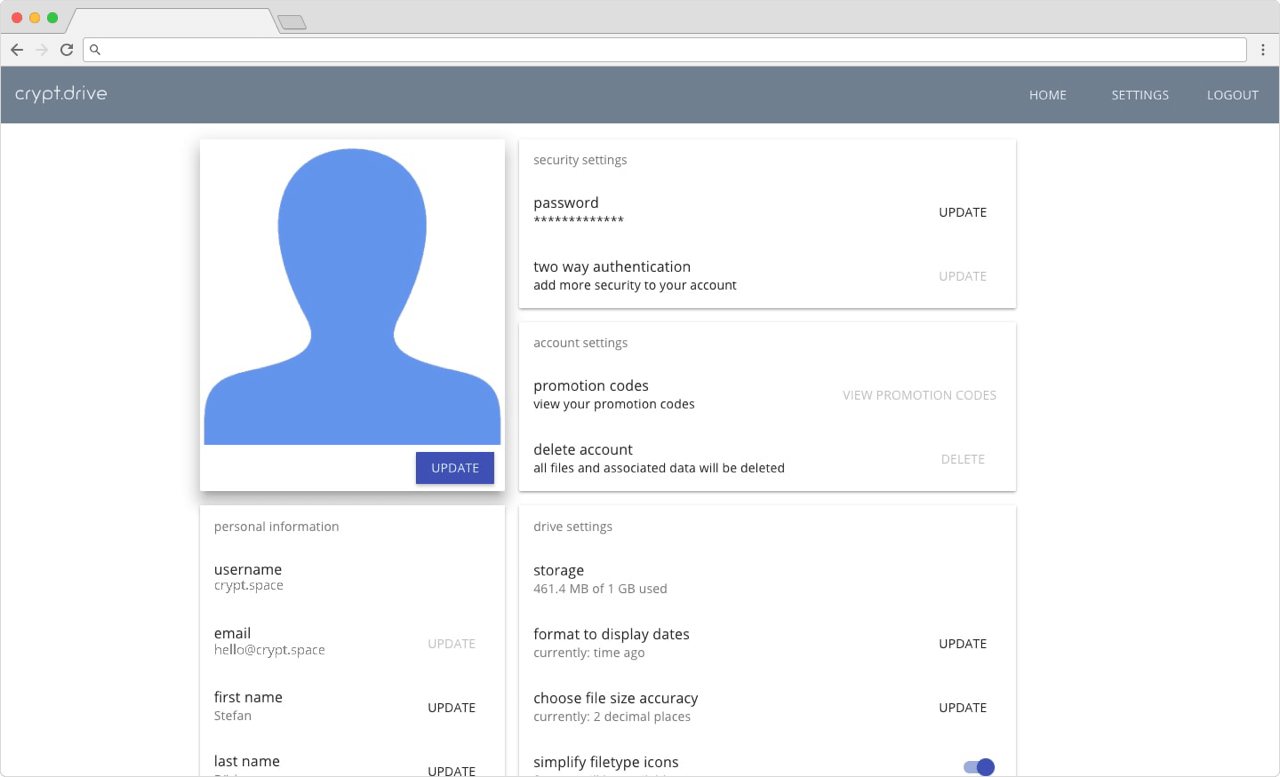Update the email address
Viewport: 1280px width, 777px height.
pyautogui.click(x=452, y=643)
